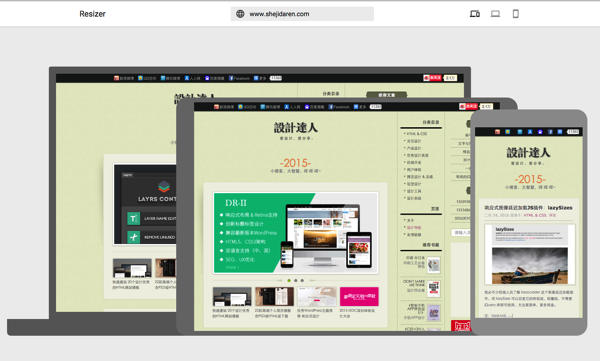Click yellow QQ Zone icon in phone preview
This screenshot has width=600, height=361.
coord(508,132)
